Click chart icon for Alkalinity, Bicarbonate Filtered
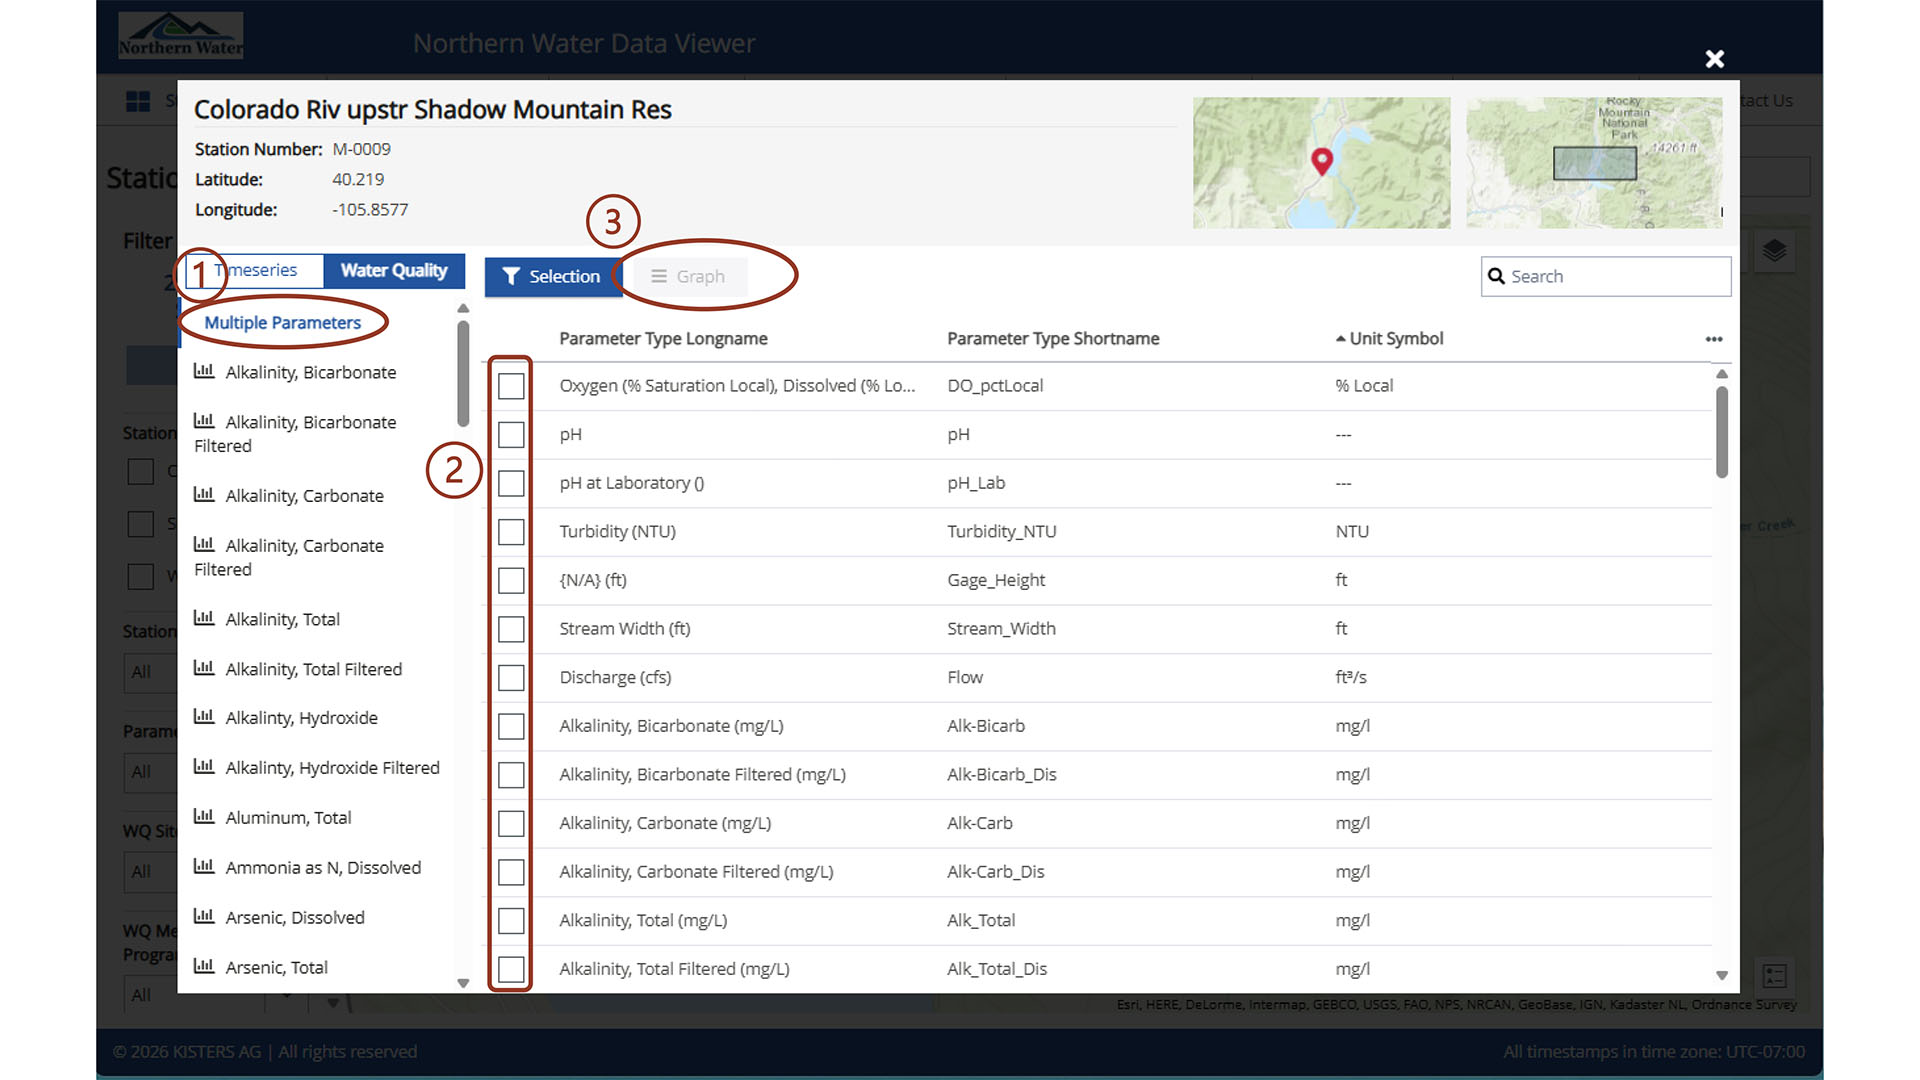 coord(204,421)
